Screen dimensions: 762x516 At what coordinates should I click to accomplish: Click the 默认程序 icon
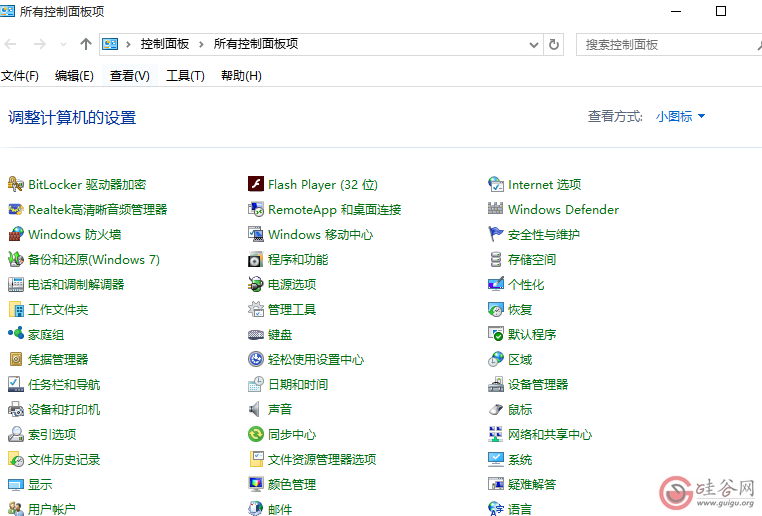pos(496,334)
